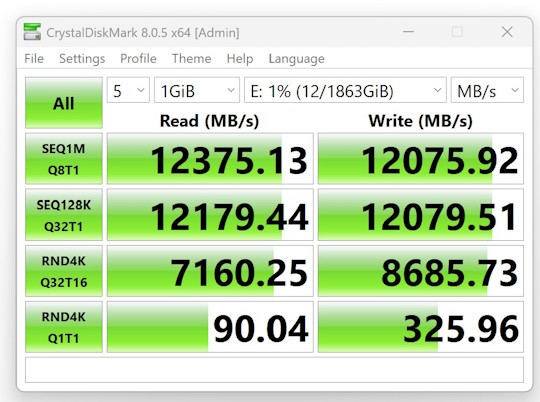Image resolution: width=540 pixels, height=402 pixels.
Task: Open the drive selector showing E: 1%
Action: tap(345, 90)
